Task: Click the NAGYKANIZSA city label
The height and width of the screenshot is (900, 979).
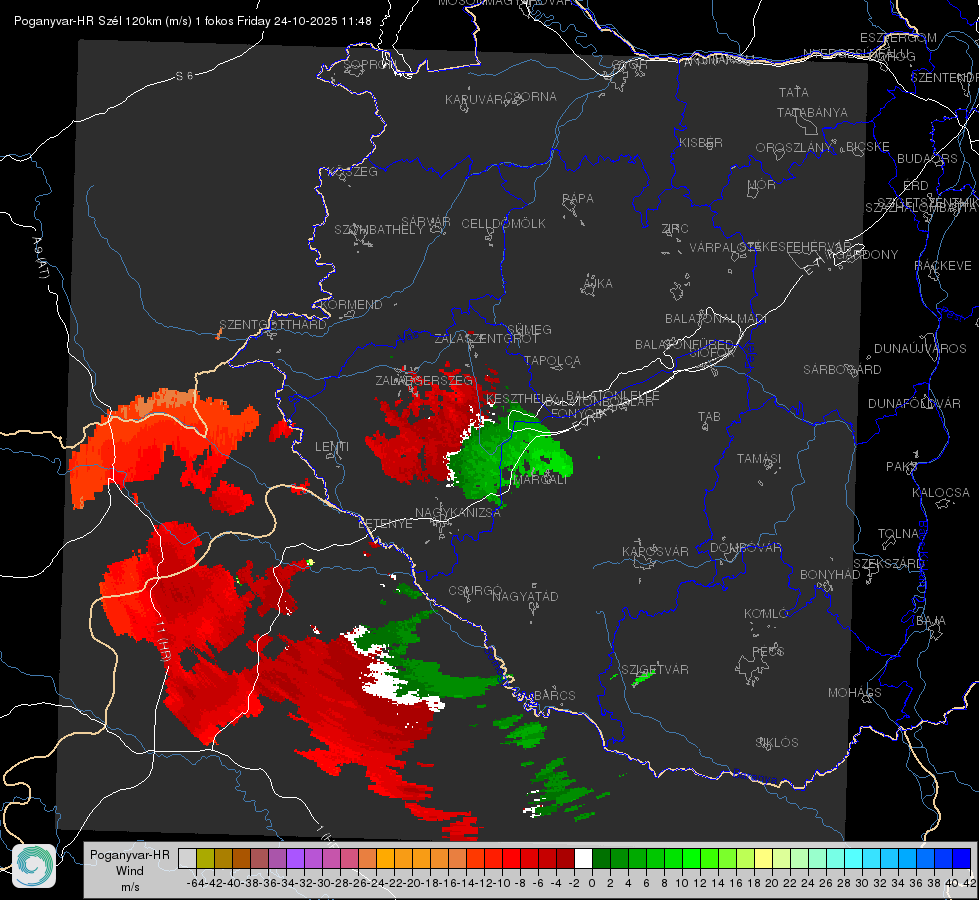Action: click(x=458, y=513)
